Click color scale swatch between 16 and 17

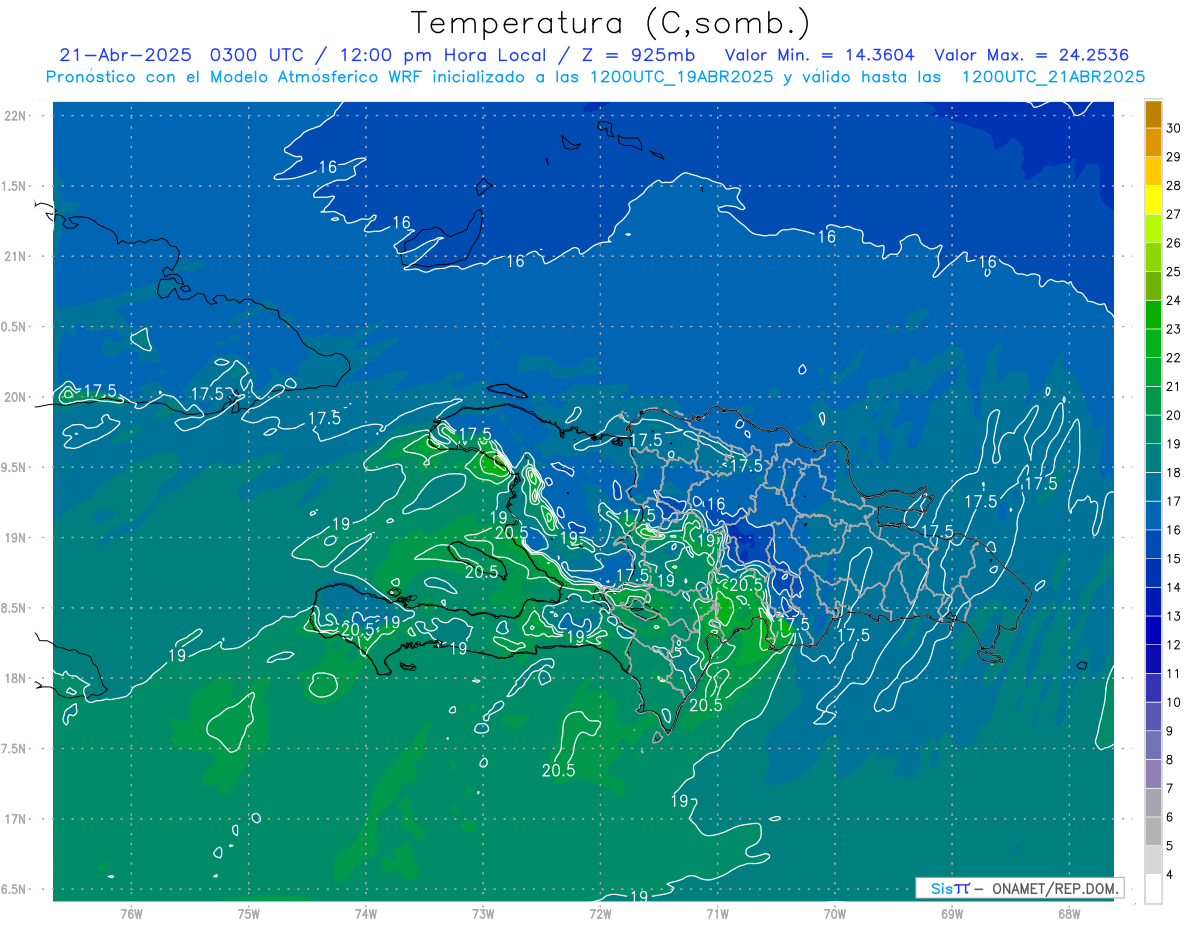1153,516
